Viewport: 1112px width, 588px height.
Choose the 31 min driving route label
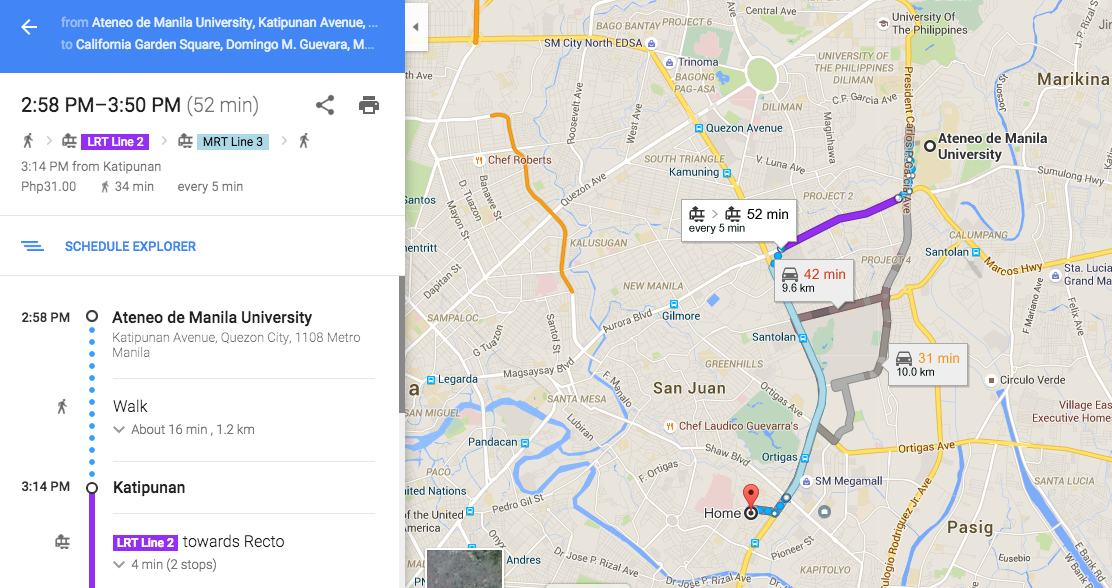pyautogui.click(x=928, y=364)
